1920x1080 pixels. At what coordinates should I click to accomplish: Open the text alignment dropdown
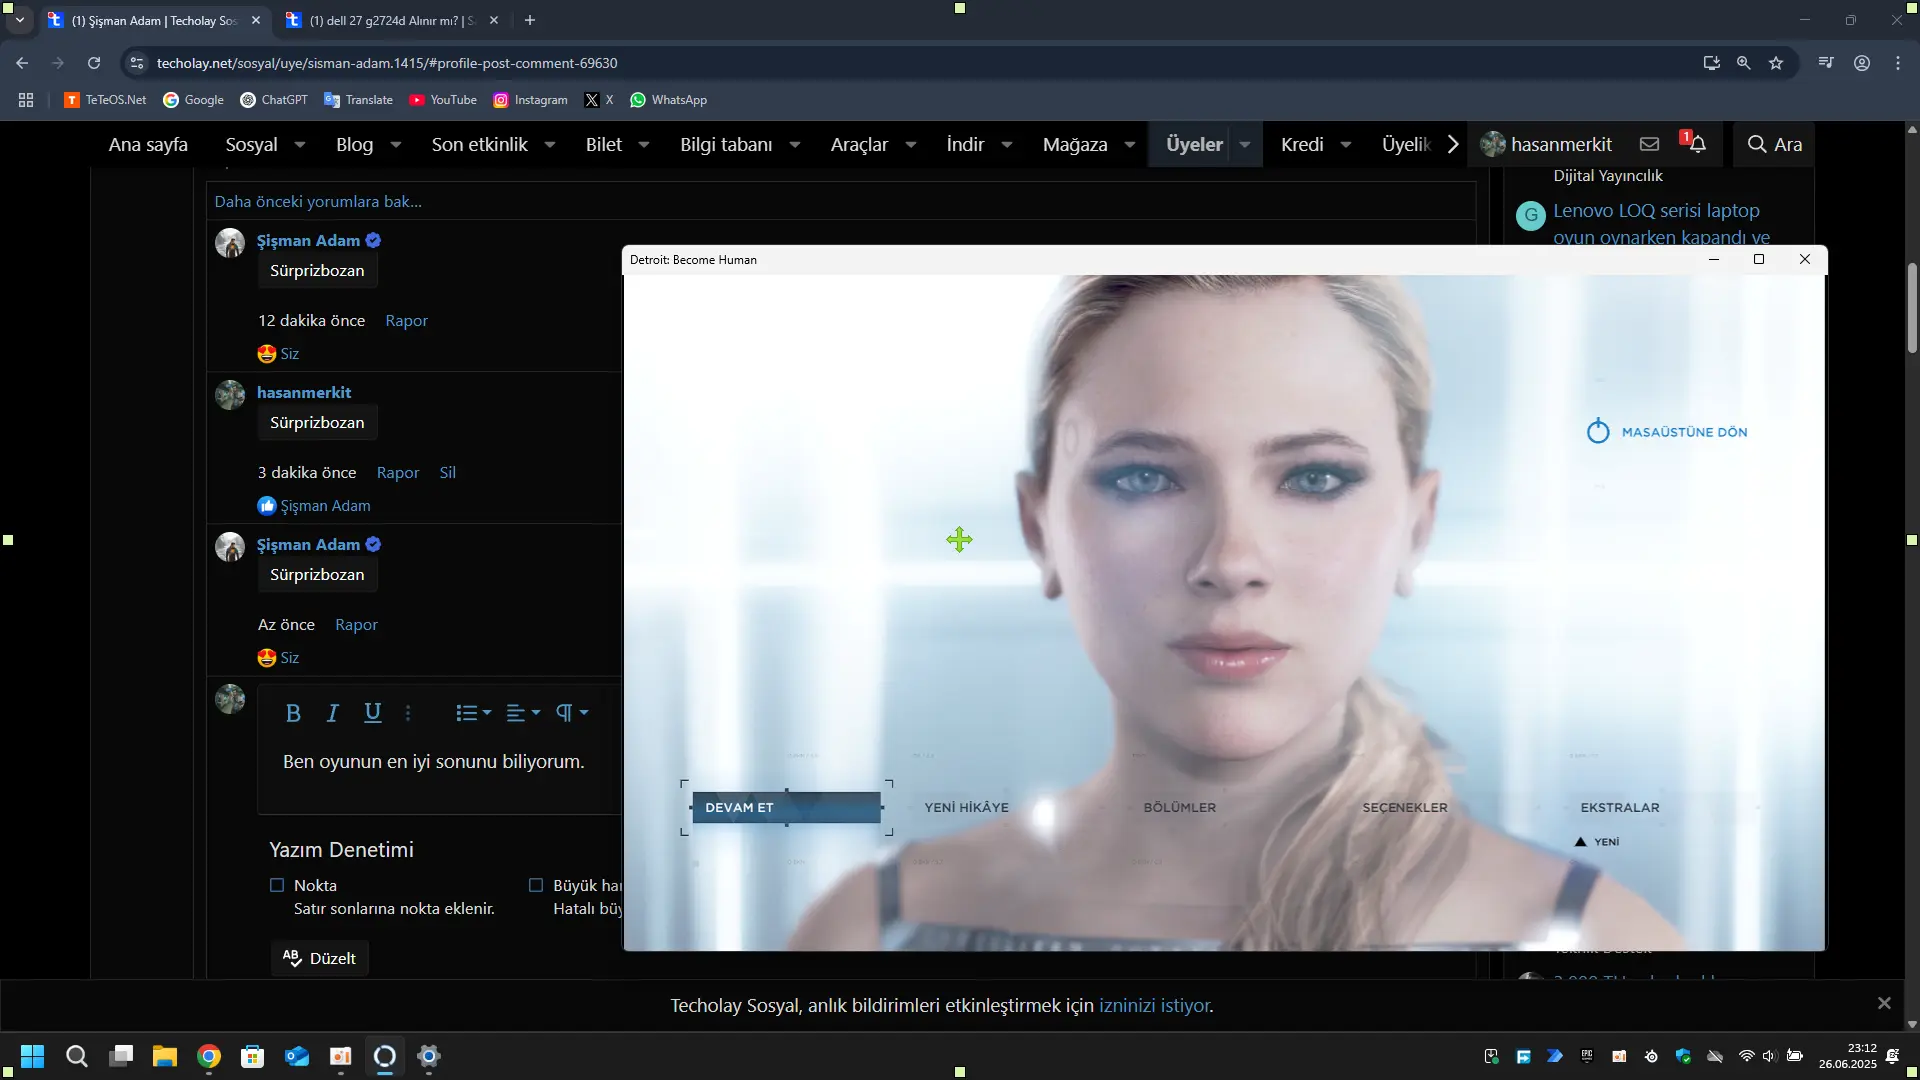(x=523, y=713)
